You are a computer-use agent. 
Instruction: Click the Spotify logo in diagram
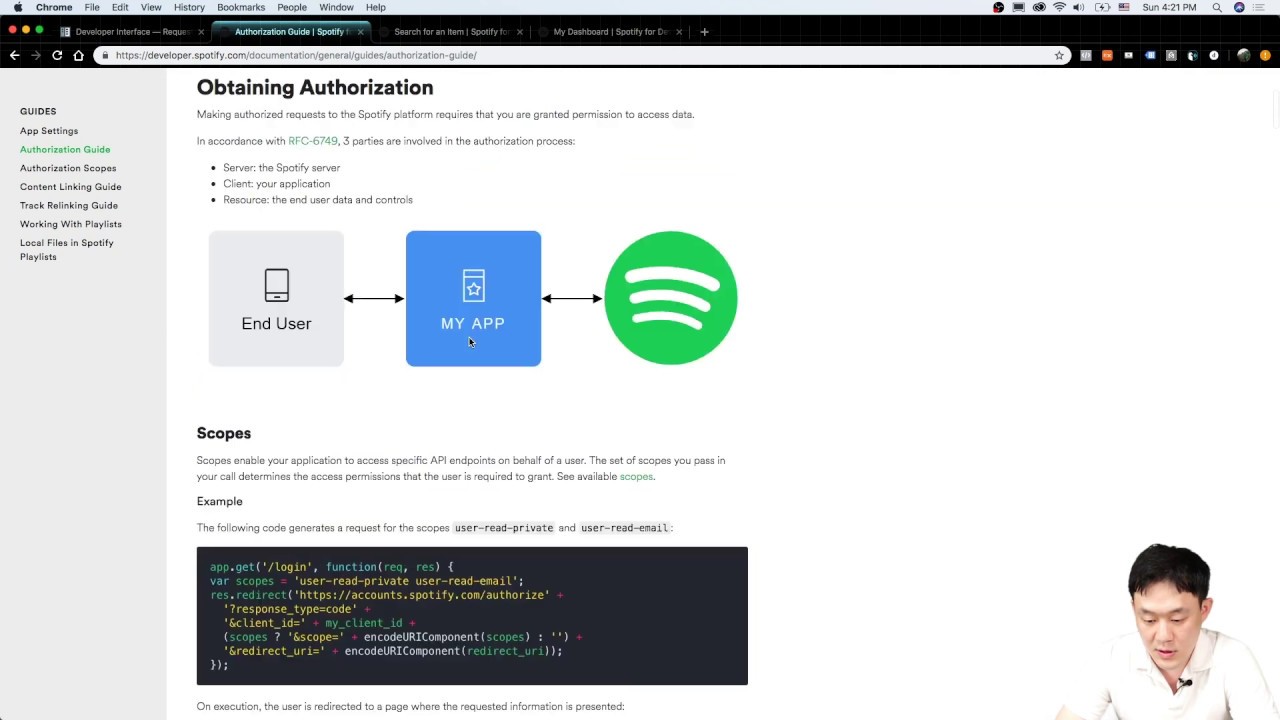(x=671, y=298)
